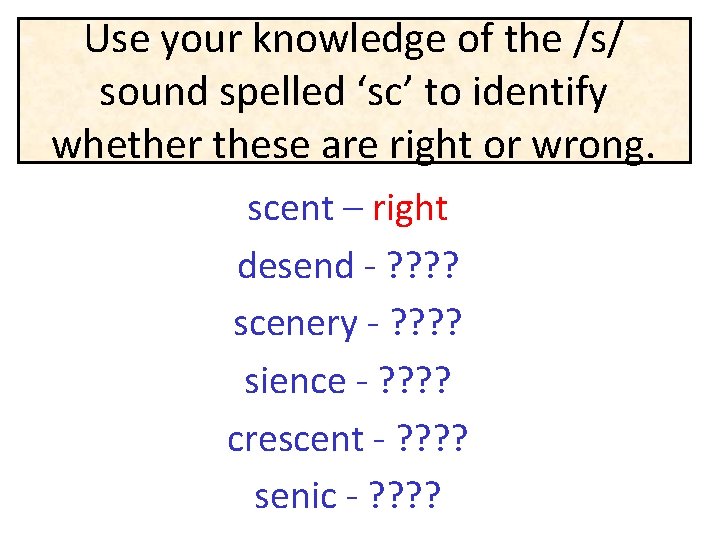The image size is (720, 540).
Task: Click the word 'knowledge' in the heading
Action: coord(349,40)
